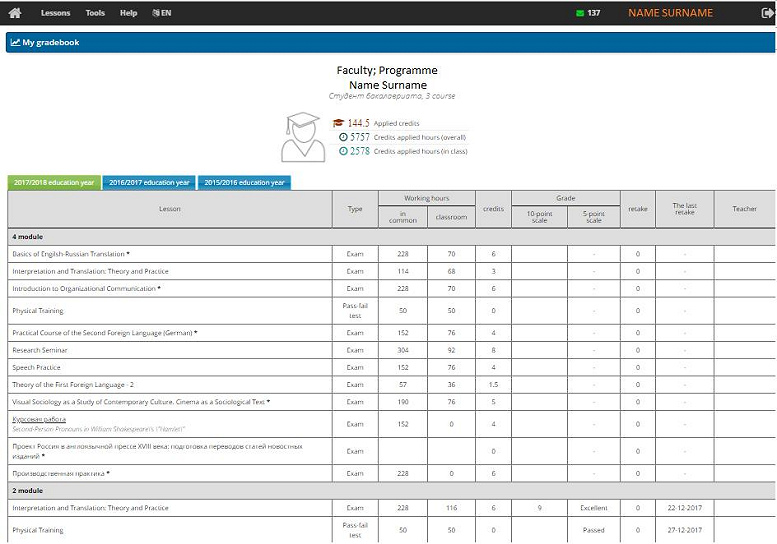
Task: Switch to the 2016/2017 education year tab
Action: click(149, 183)
